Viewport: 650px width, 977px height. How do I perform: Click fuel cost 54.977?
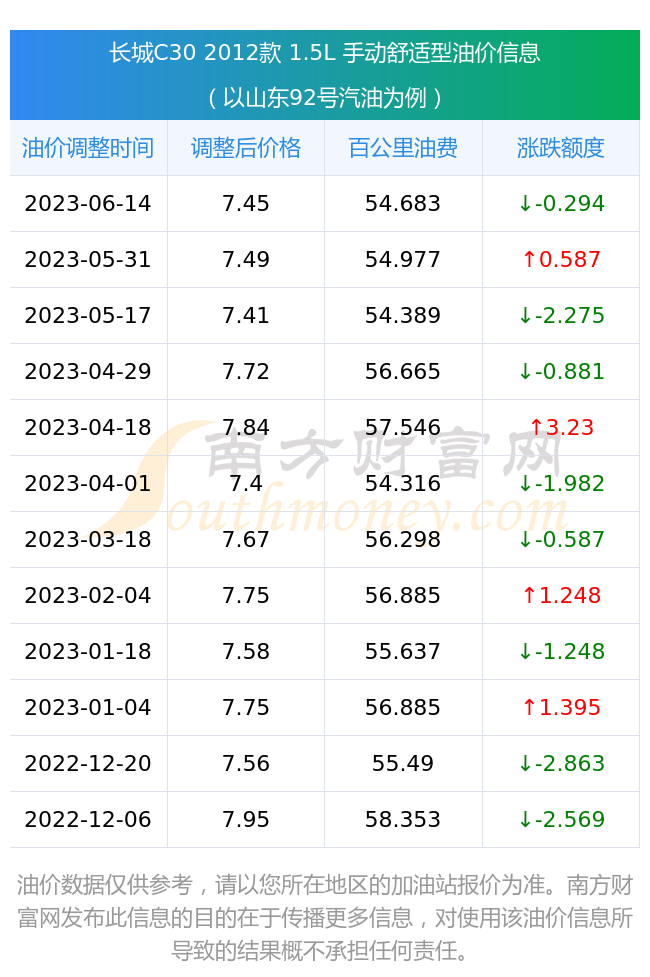click(x=403, y=260)
